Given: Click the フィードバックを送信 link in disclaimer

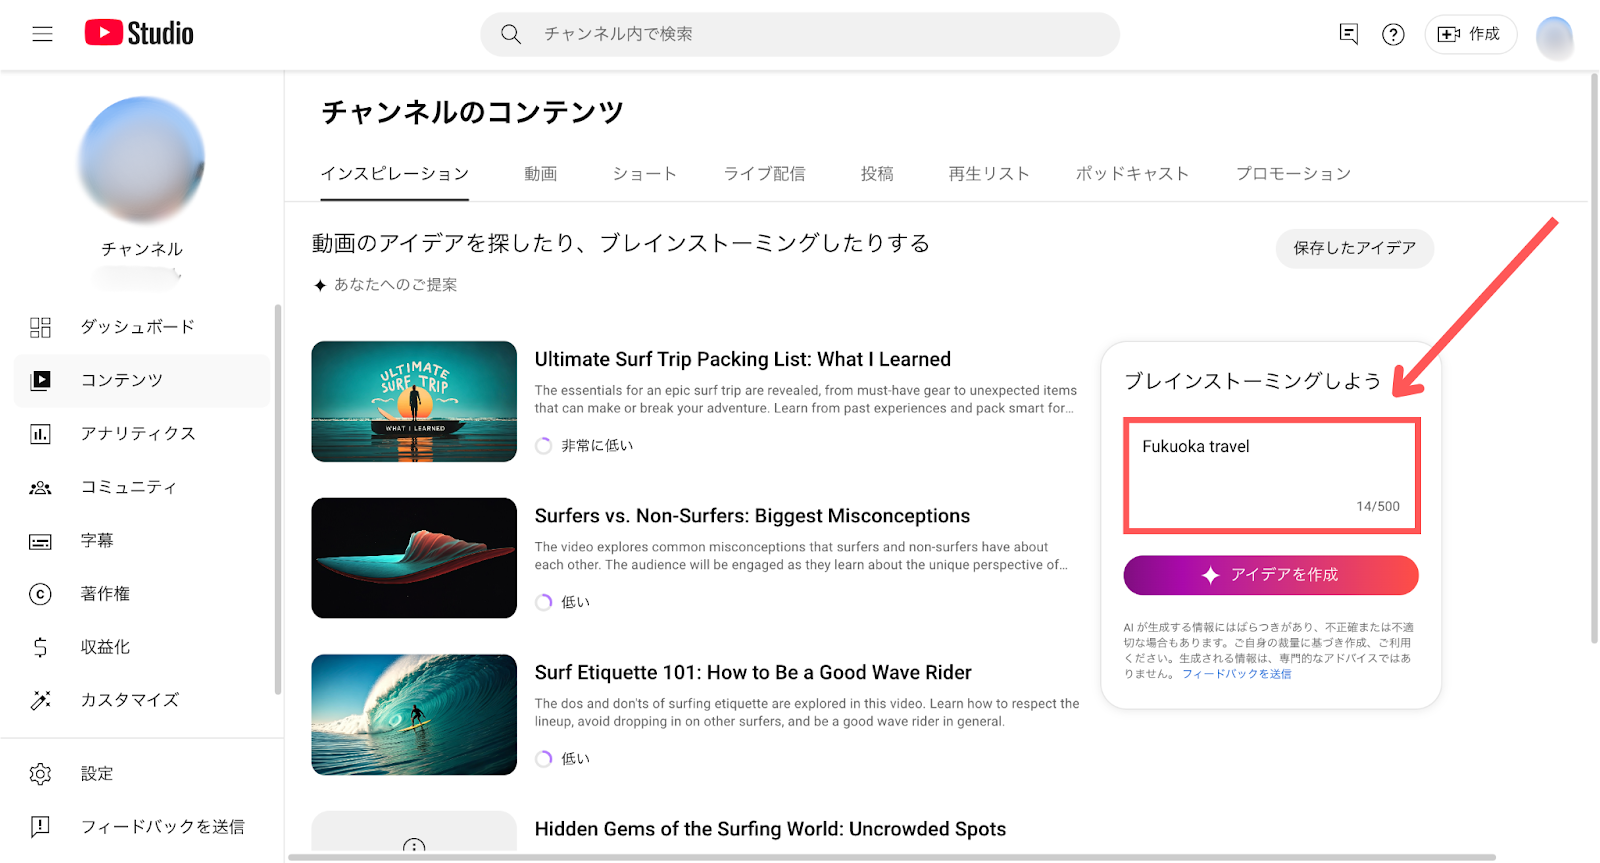Looking at the screenshot, I should [1237, 674].
